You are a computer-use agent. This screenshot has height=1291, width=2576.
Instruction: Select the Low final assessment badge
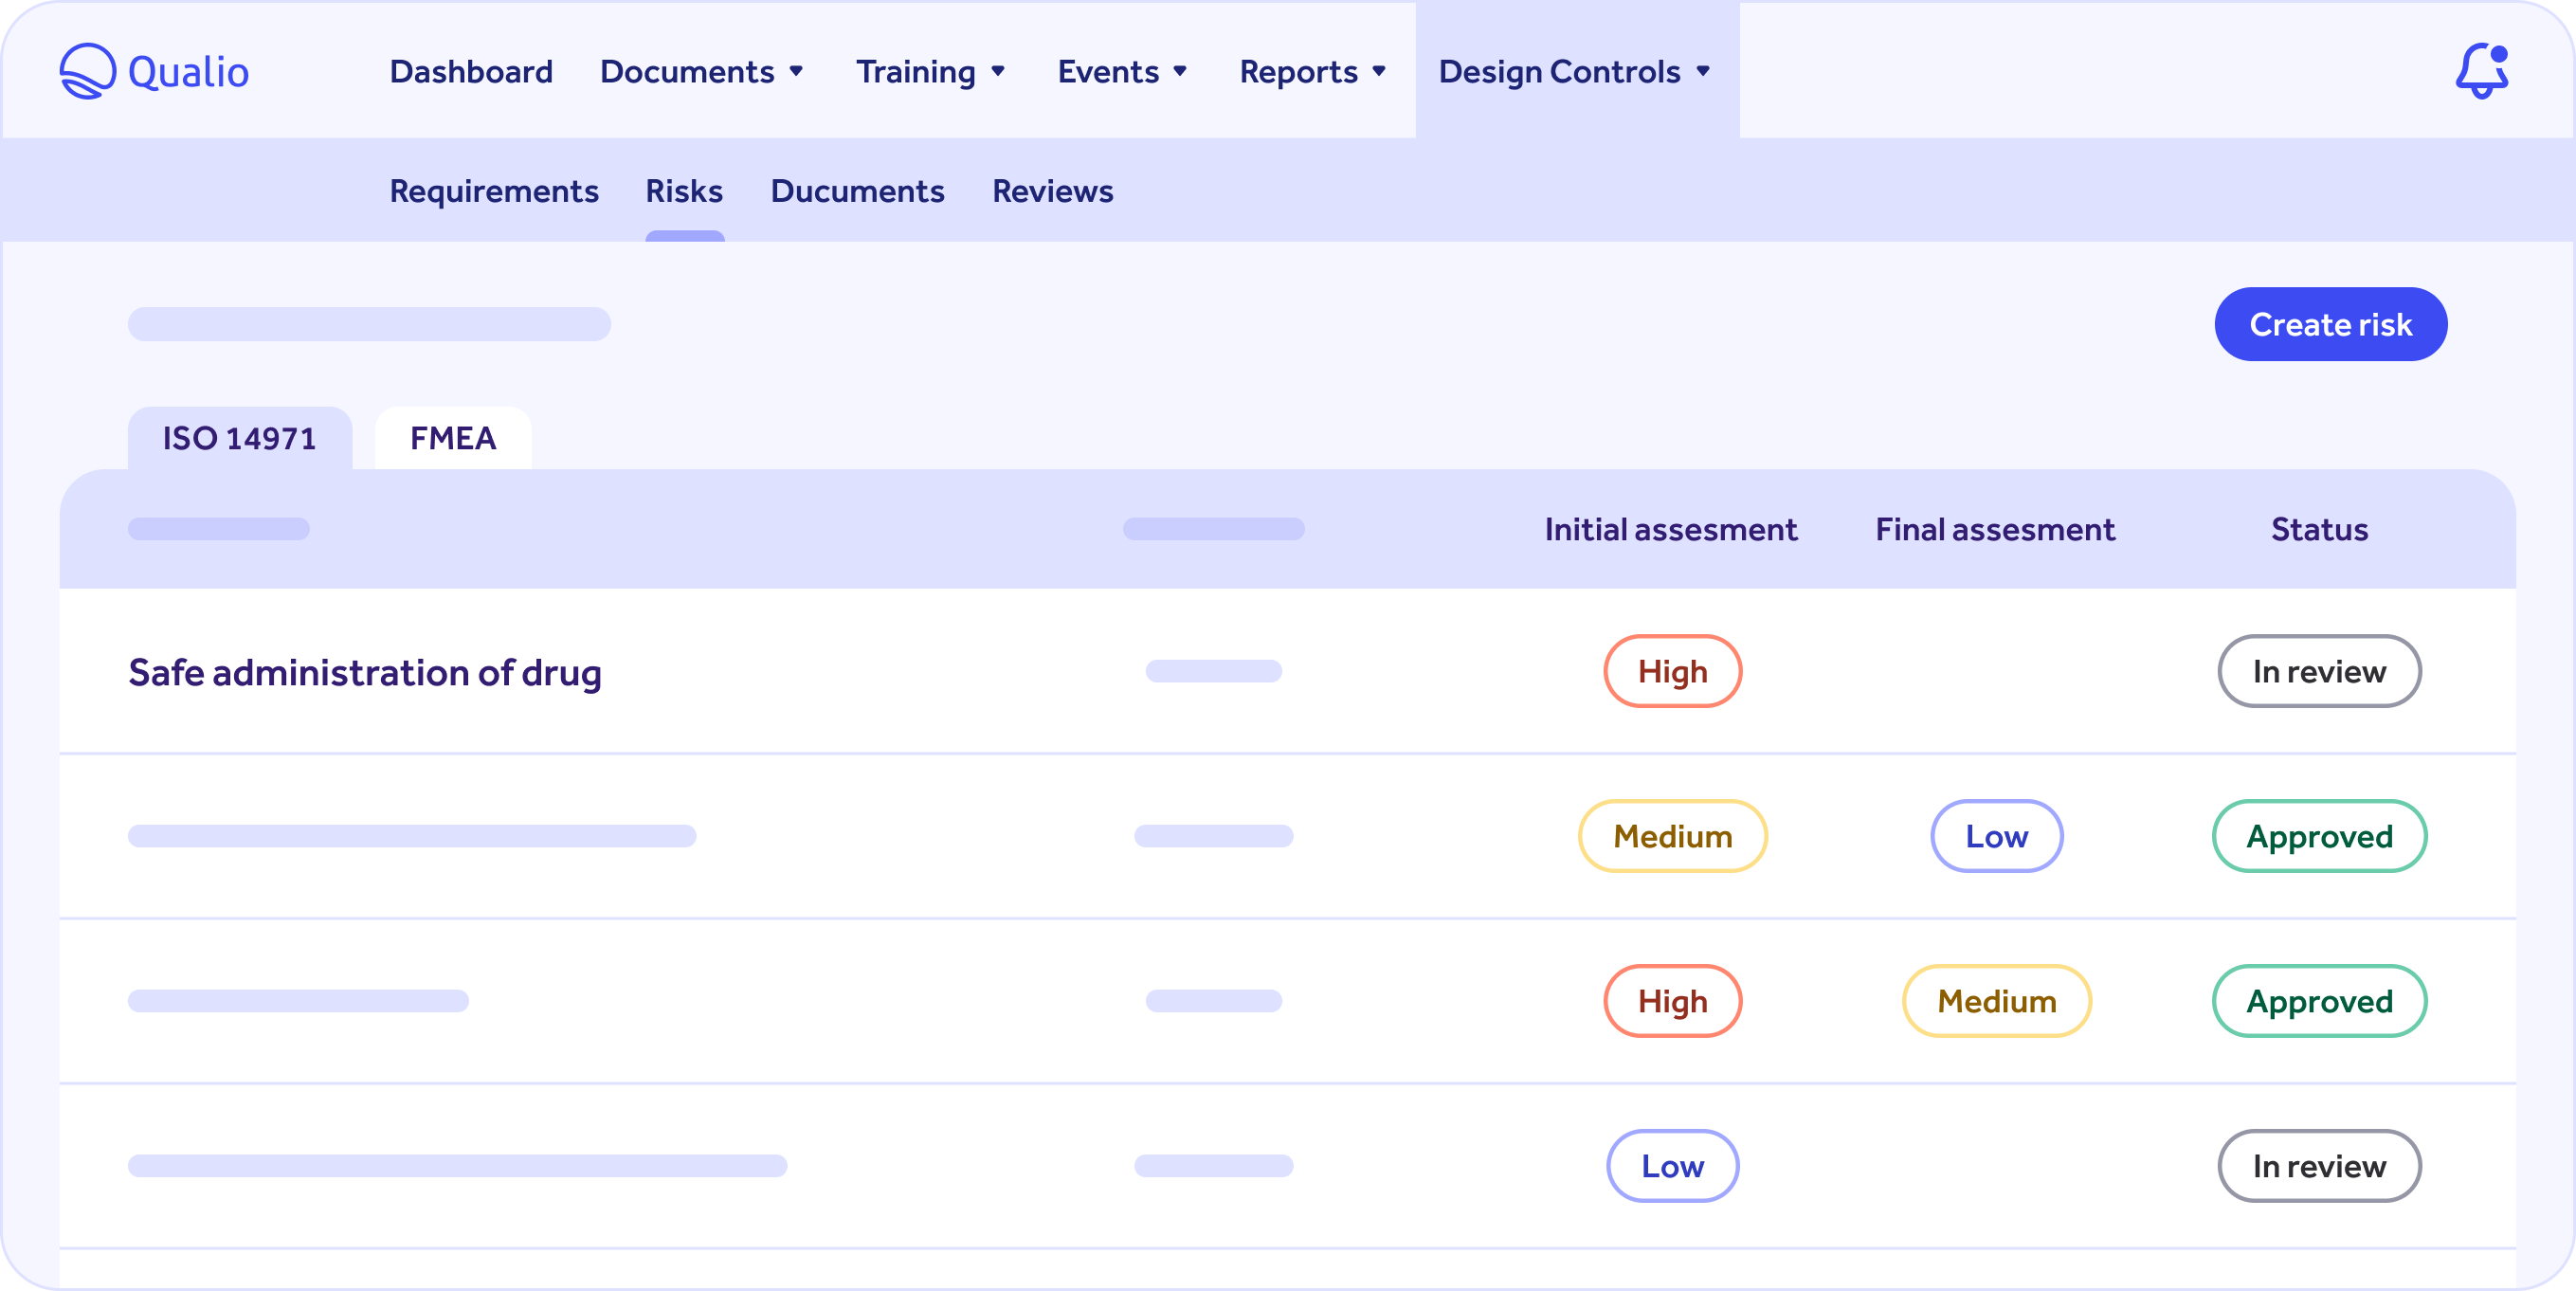point(1995,836)
